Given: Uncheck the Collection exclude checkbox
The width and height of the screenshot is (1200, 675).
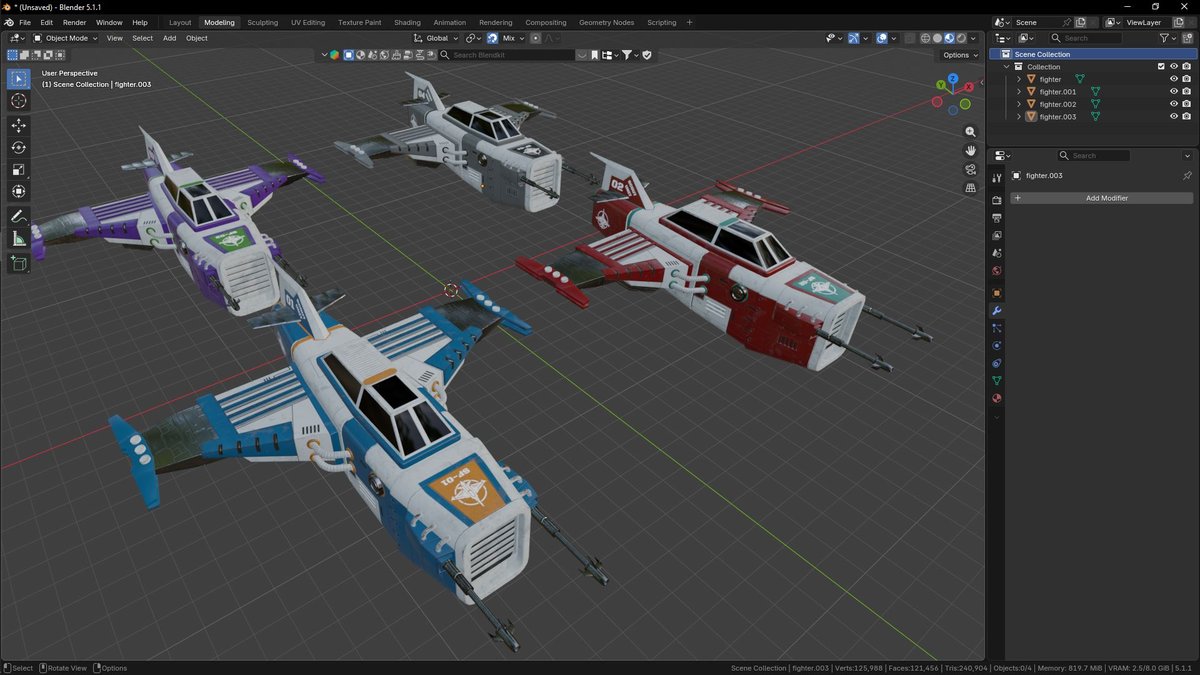Looking at the screenshot, I should click(1161, 67).
